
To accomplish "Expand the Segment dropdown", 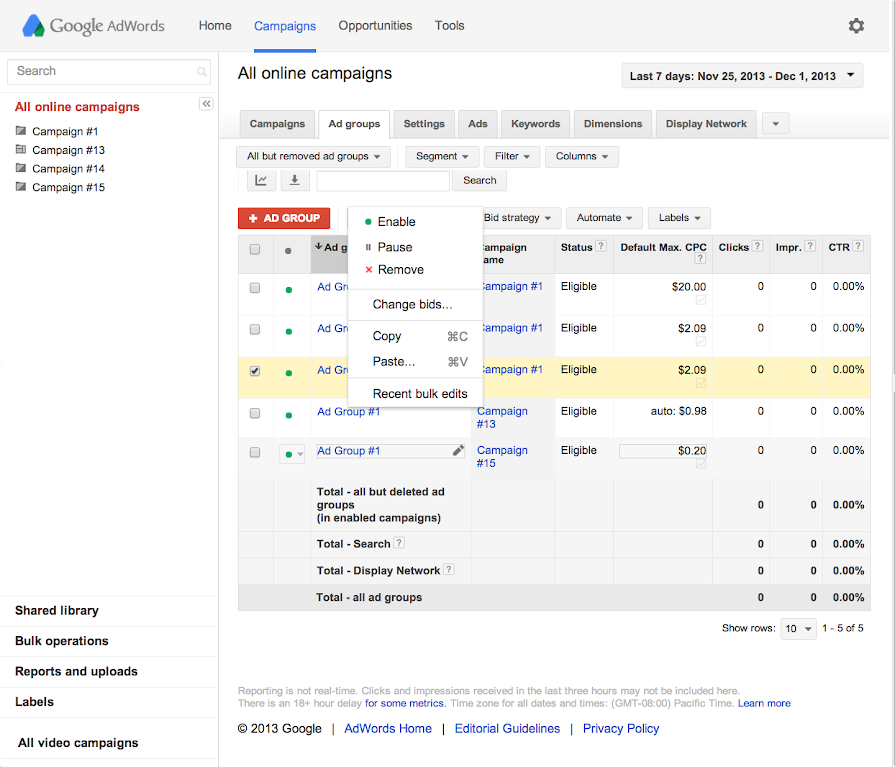I will click(x=441, y=157).
